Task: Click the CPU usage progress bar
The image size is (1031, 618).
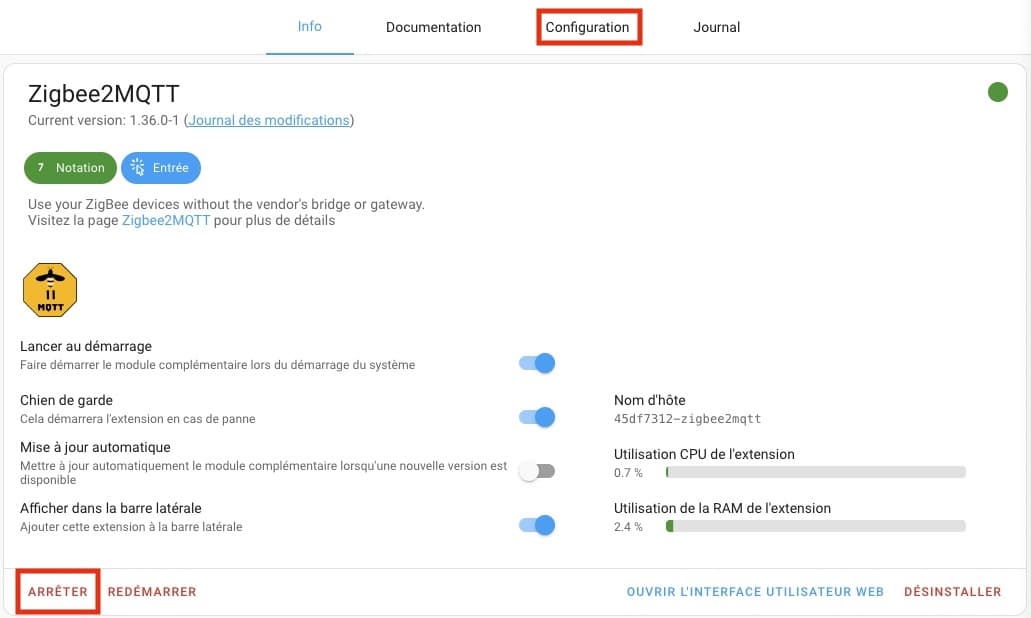Action: click(x=815, y=472)
